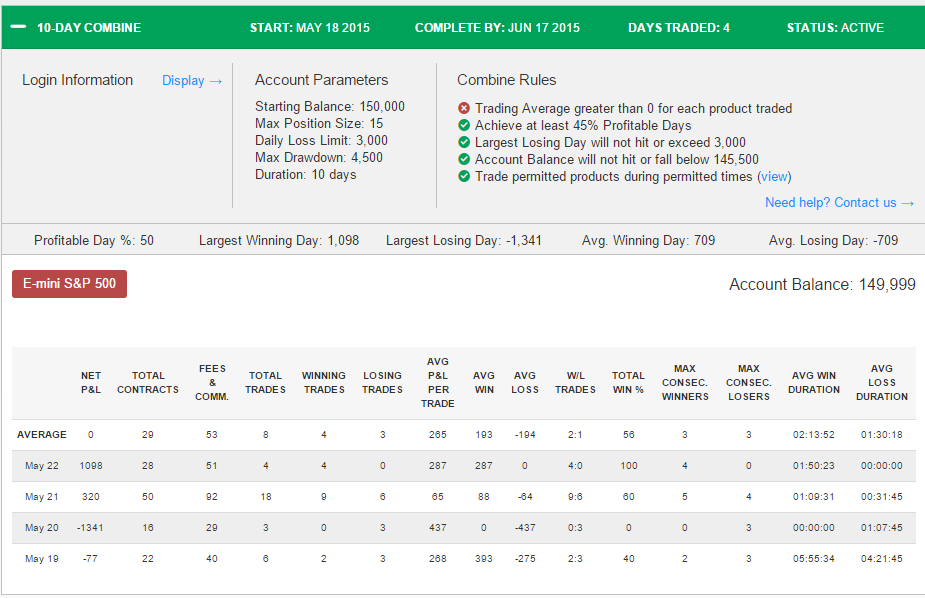
Task: Click Avg. Winning Day: 709 stat
Action: click(x=648, y=241)
